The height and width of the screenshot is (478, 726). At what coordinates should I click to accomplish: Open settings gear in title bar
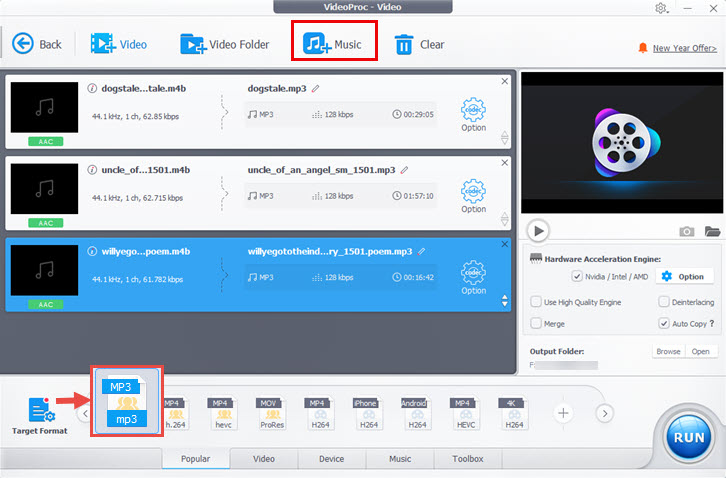661,8
